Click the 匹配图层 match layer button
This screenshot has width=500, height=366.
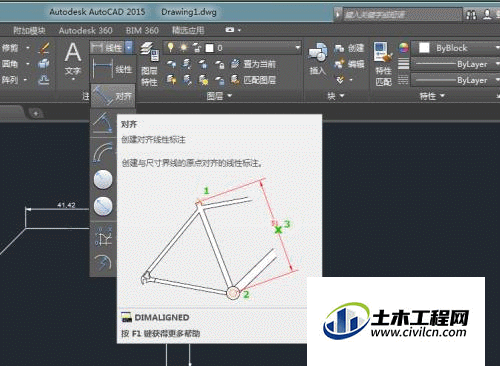254,80
